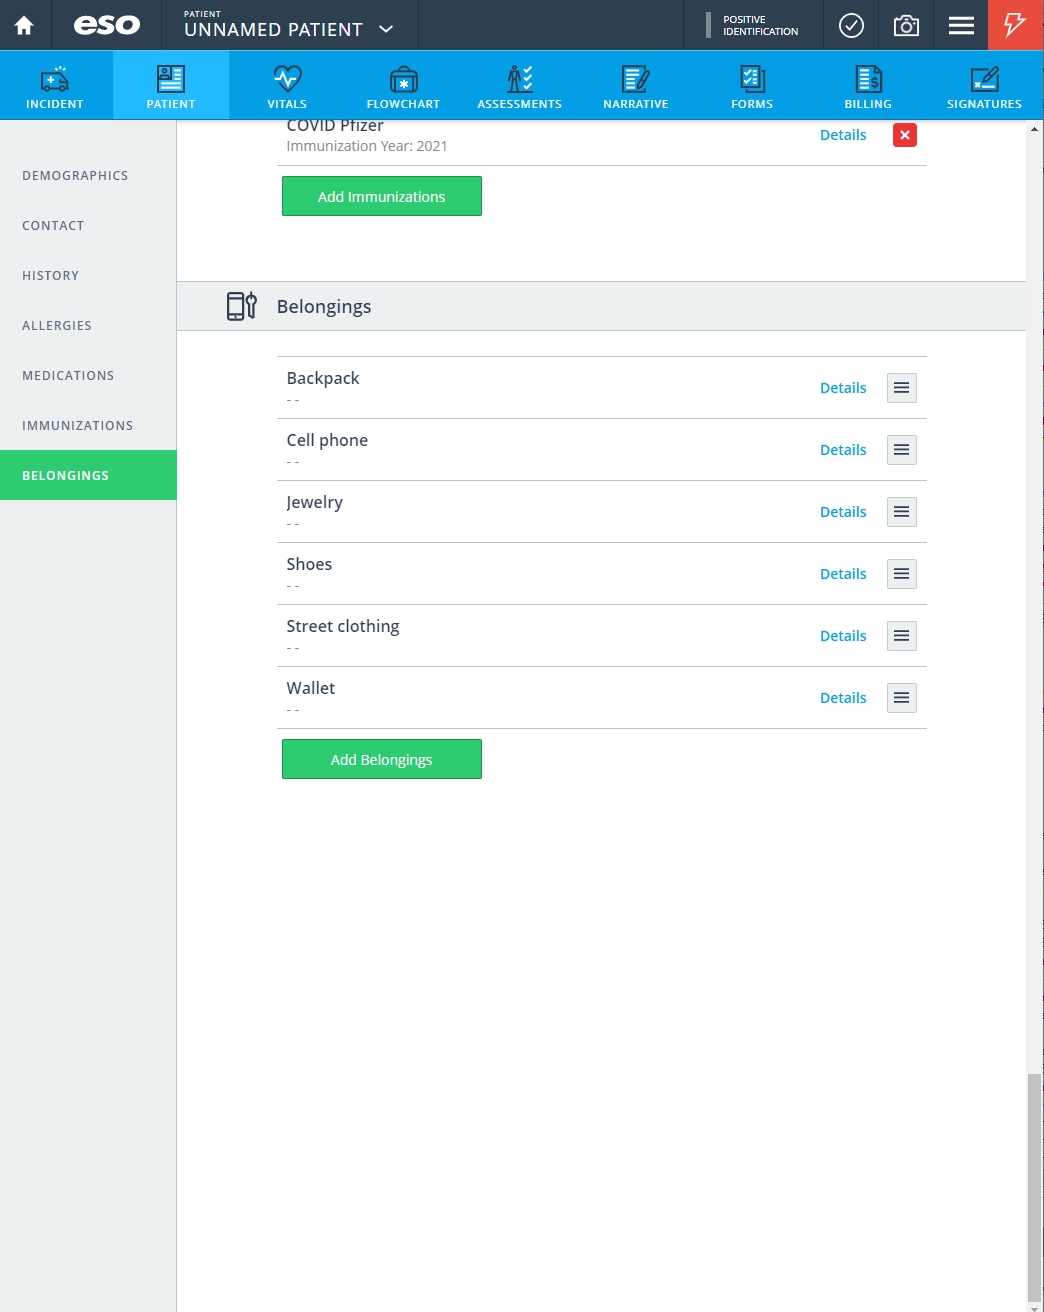
Task: Switch to the Narrative tab
Action: 636,86
